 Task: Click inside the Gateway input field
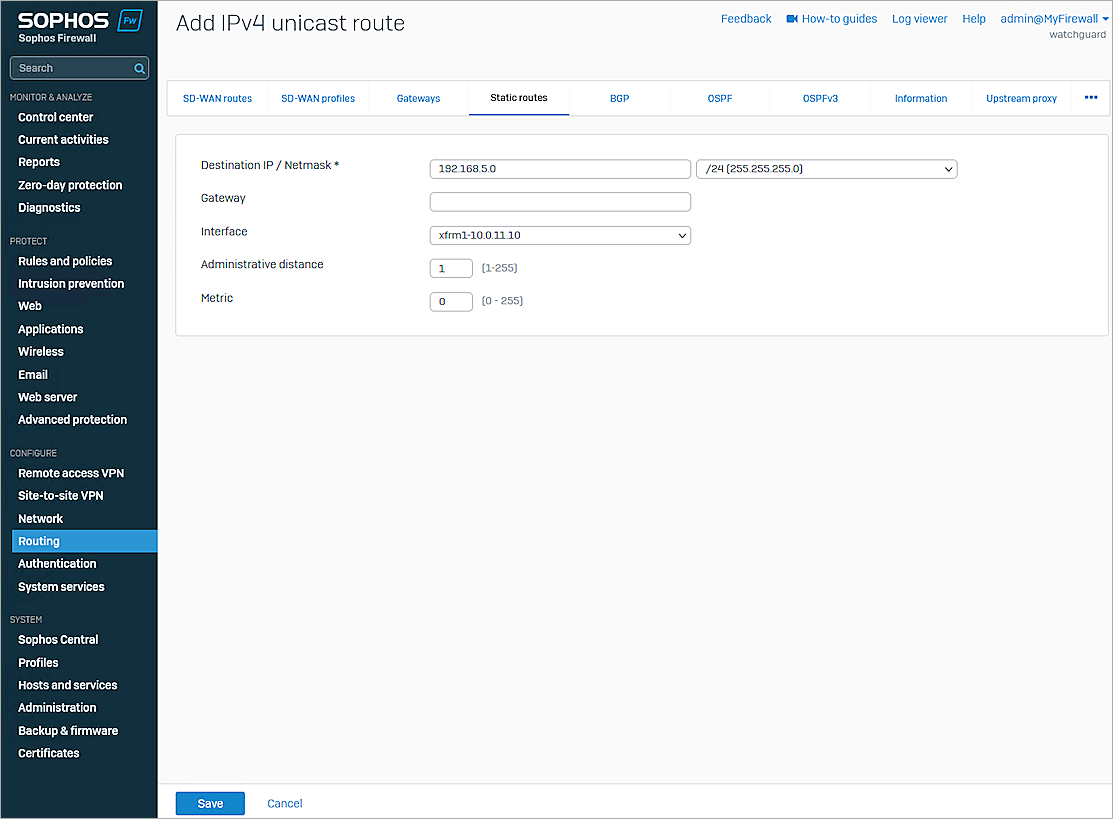(560, 201)
